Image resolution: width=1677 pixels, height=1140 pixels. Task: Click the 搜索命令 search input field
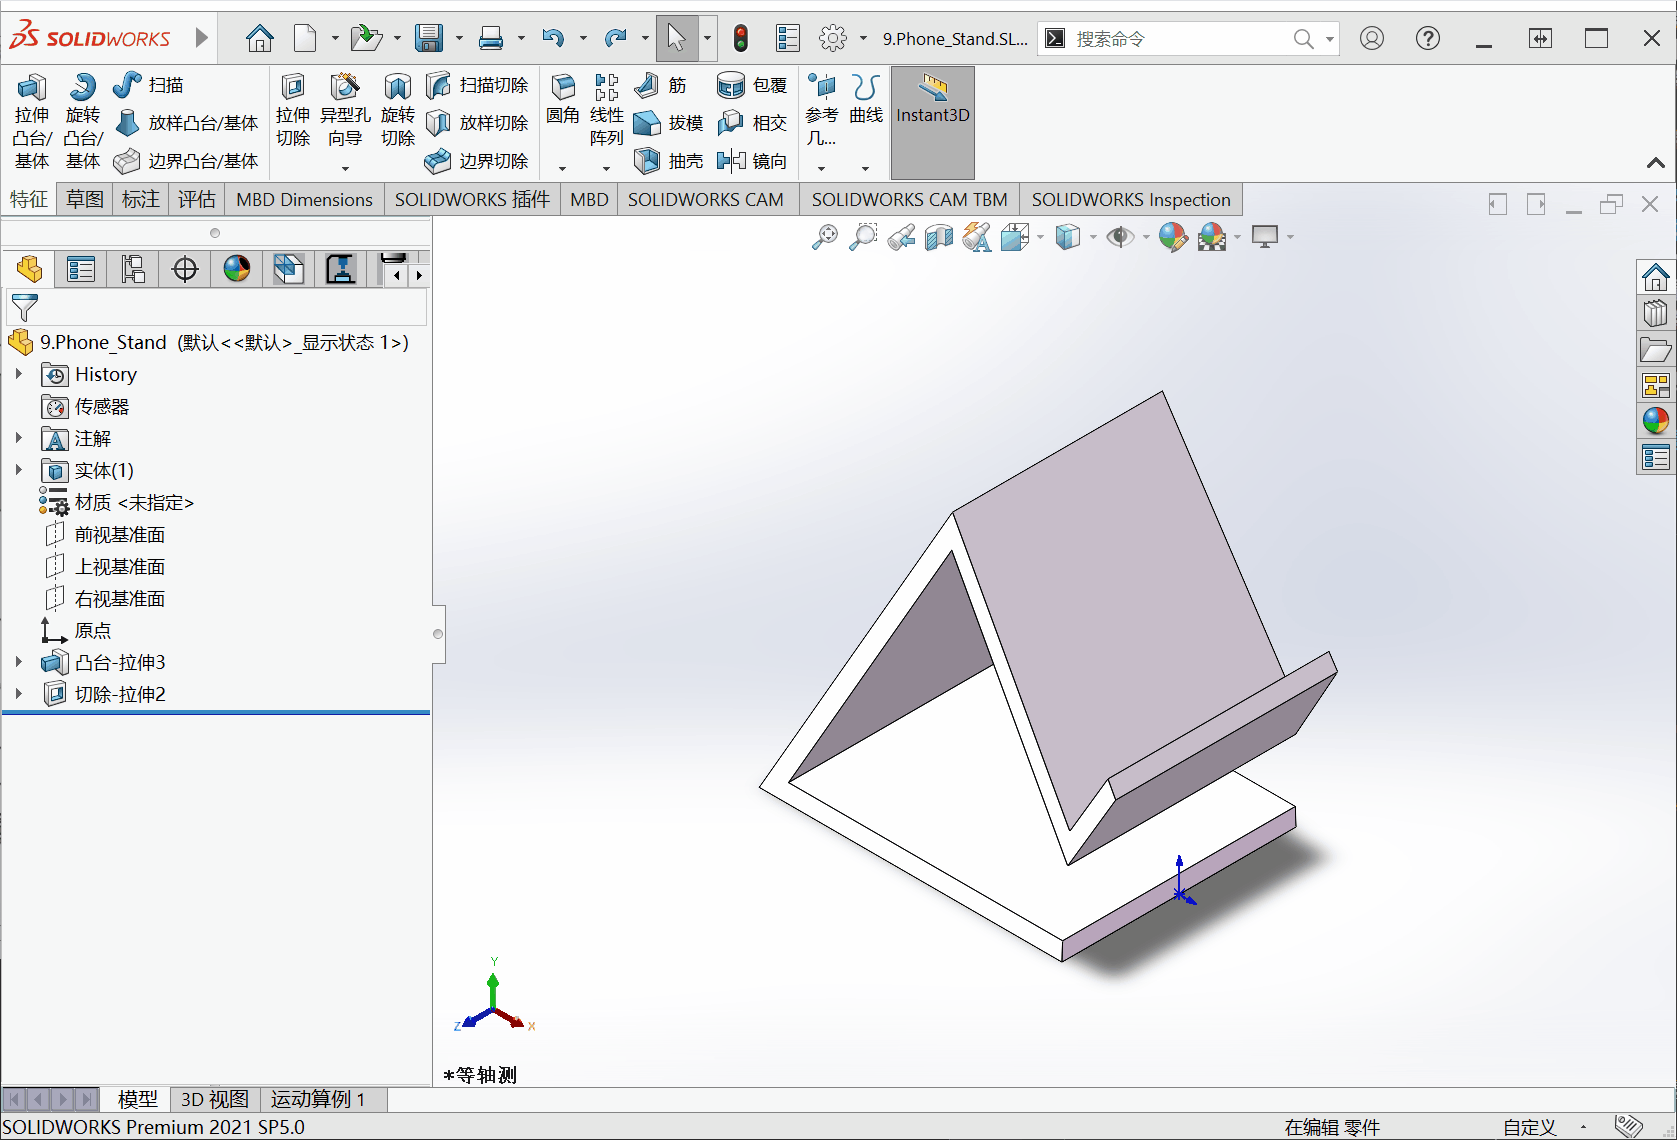point(1180,39)
